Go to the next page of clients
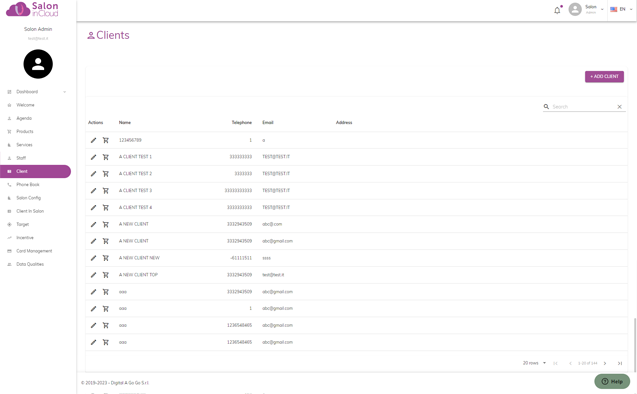This screenshot has width=637, height=394. tap(605, 363)
